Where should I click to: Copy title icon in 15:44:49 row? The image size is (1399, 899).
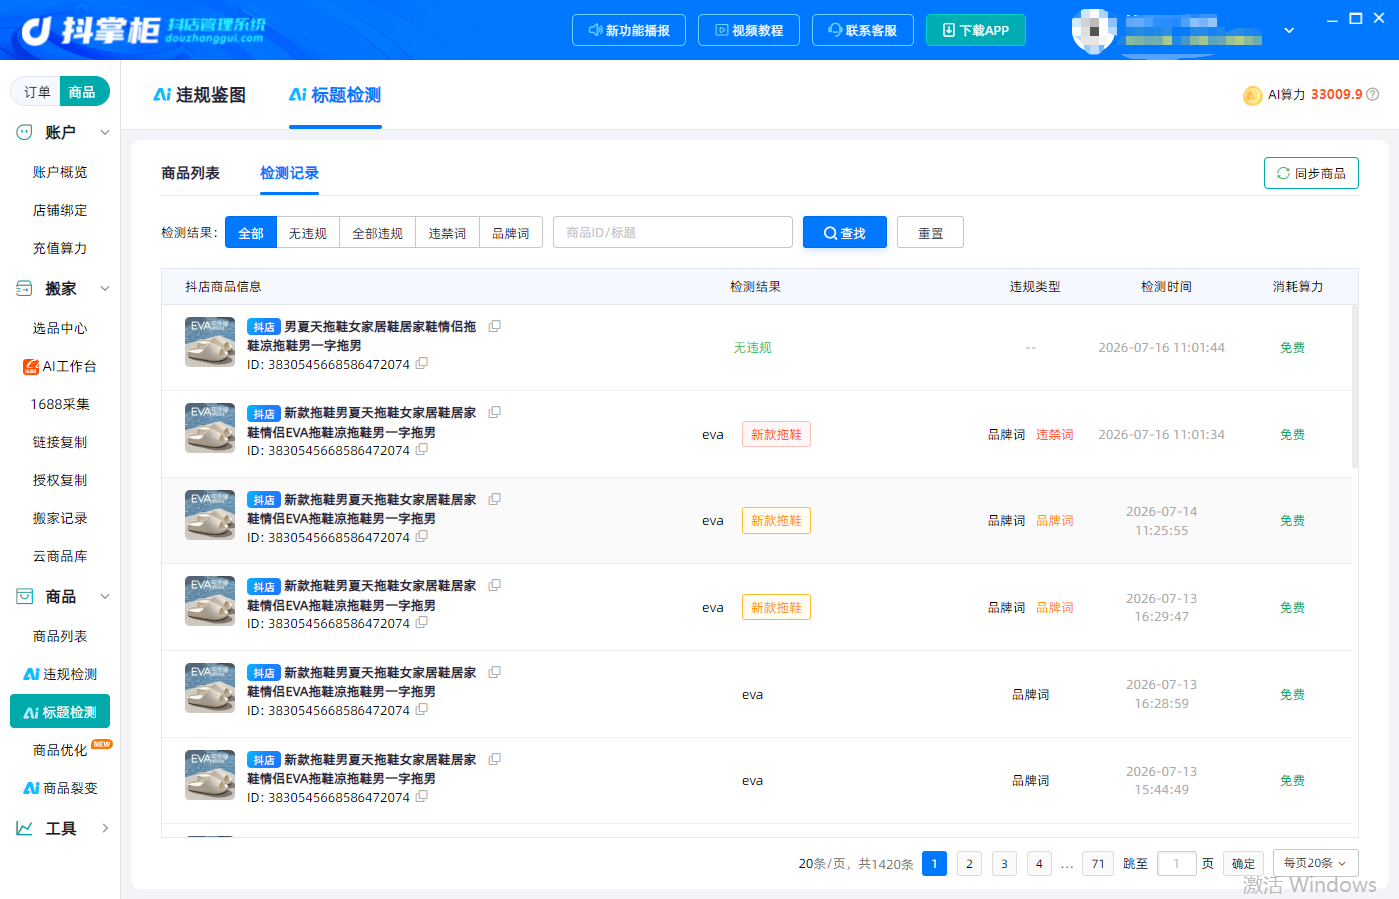point(494,759)
